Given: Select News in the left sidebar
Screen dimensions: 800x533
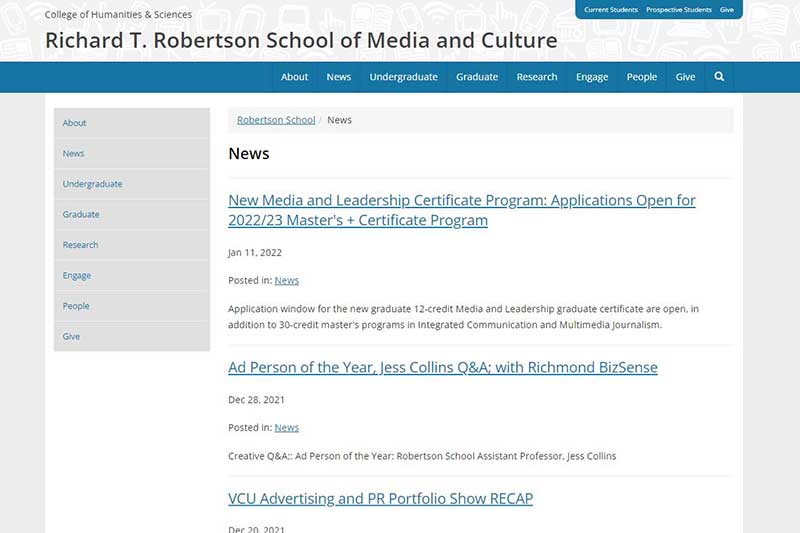Looking at the screenshot, I should click(x=132, y=154).
